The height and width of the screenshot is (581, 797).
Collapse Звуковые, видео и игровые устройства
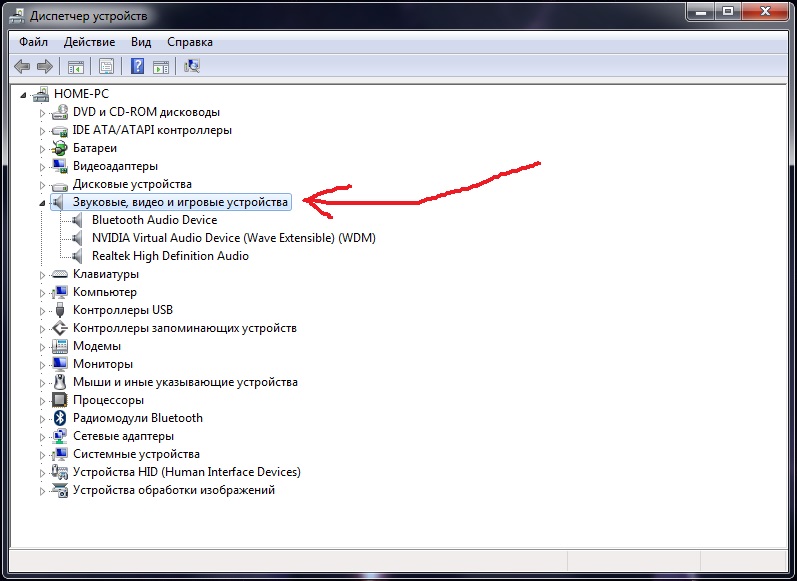[43, 203]
